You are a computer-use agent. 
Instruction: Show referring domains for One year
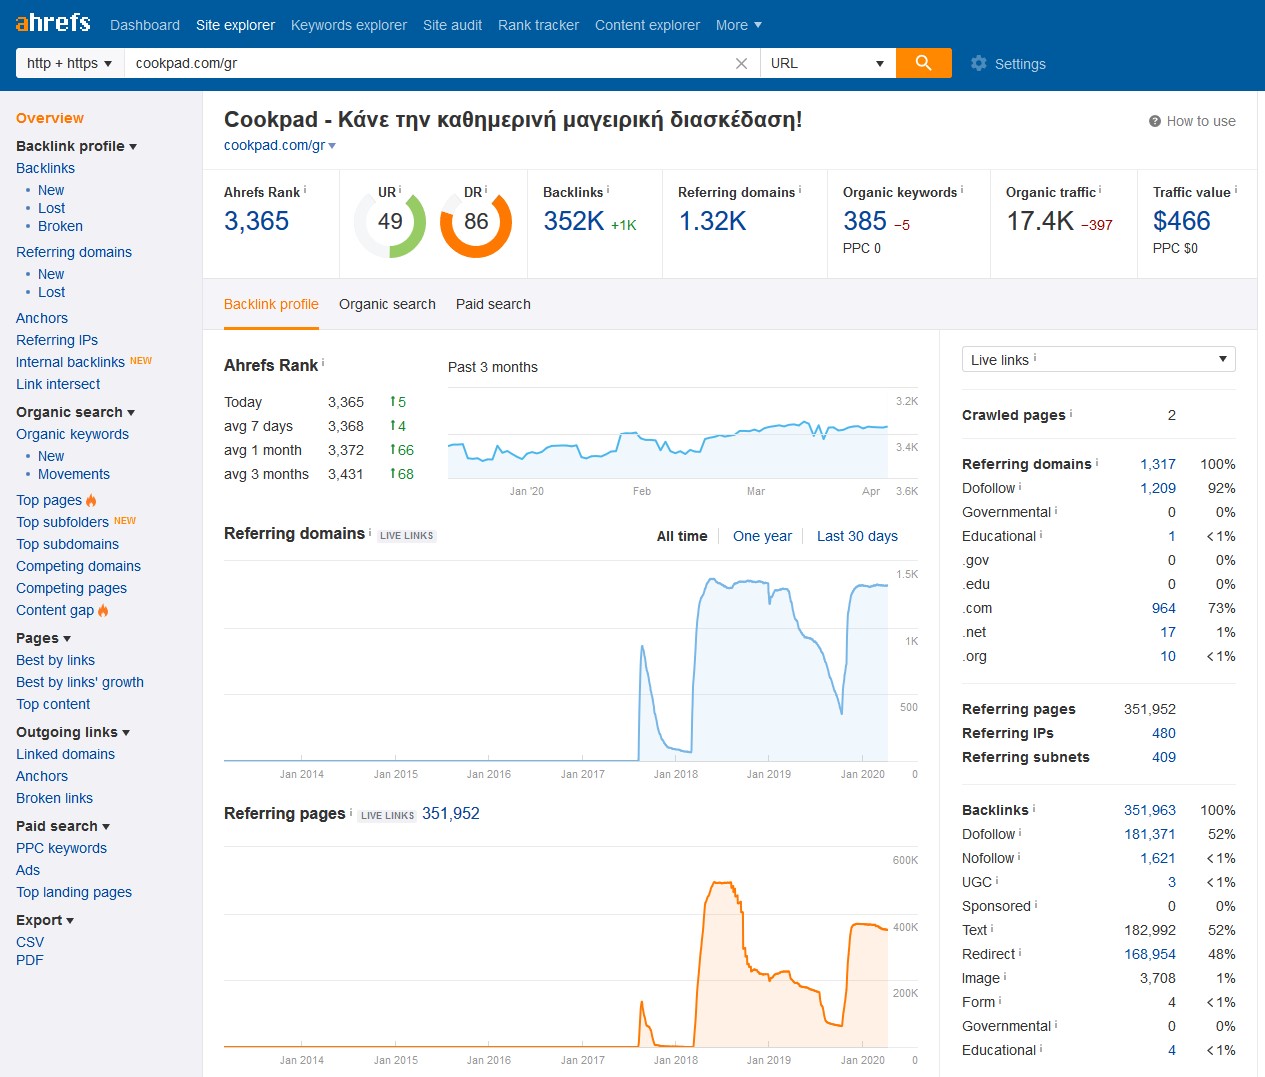coord(762,536)
